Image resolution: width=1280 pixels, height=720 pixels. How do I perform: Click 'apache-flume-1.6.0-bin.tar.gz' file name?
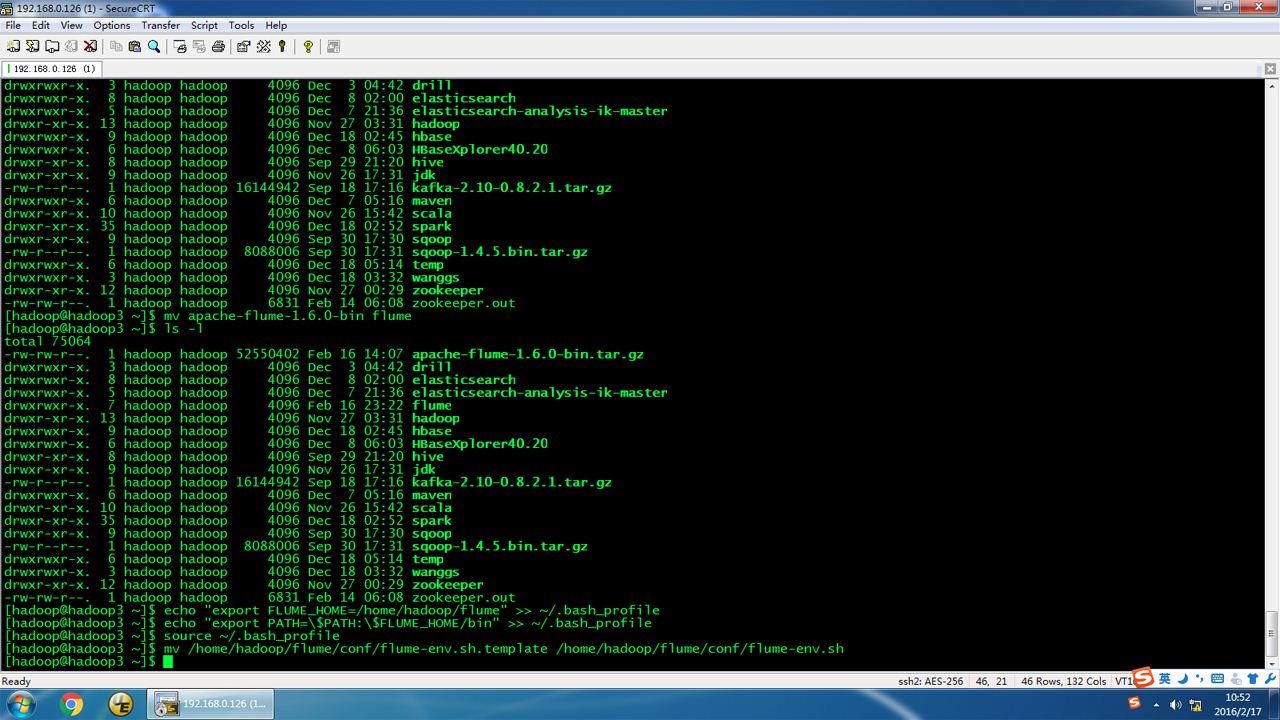click(528, 354)
